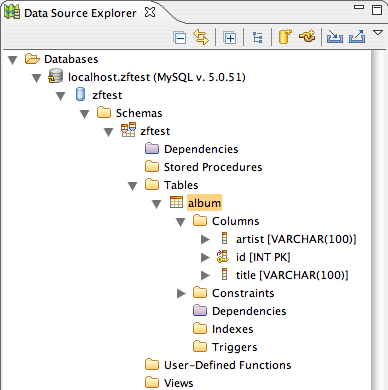
Task: Select the Tables tree label
Action: [181, 185]
